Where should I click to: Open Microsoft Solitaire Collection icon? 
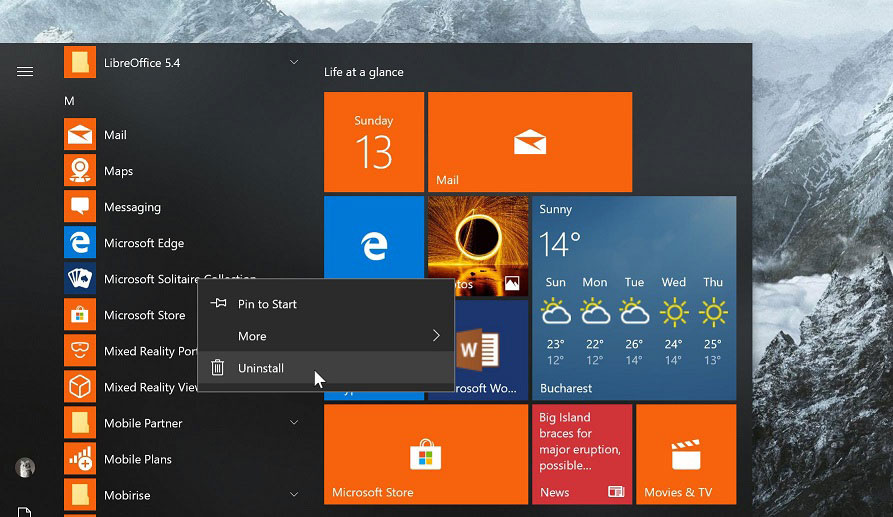coord(80,279)
